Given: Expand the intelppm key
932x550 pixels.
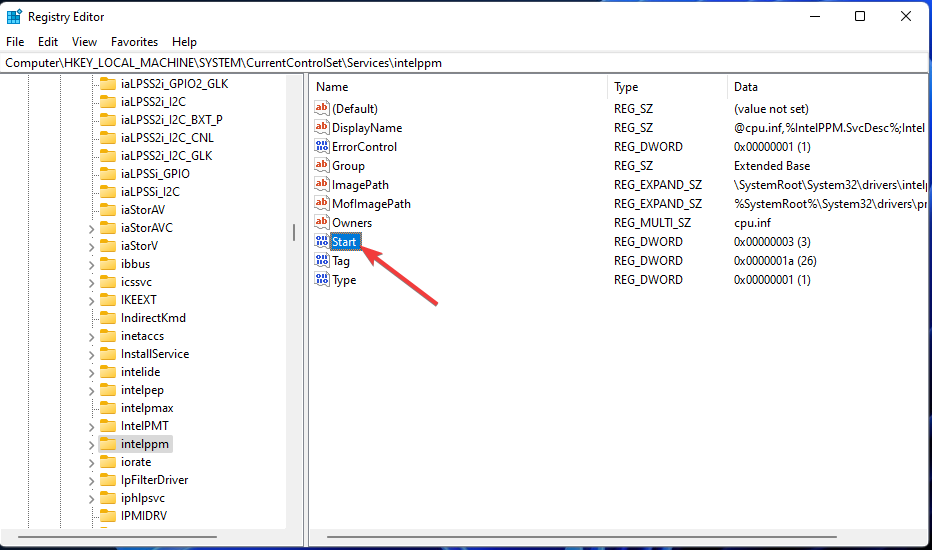Looking at the screenshot, I should click(x=92, y=445).
